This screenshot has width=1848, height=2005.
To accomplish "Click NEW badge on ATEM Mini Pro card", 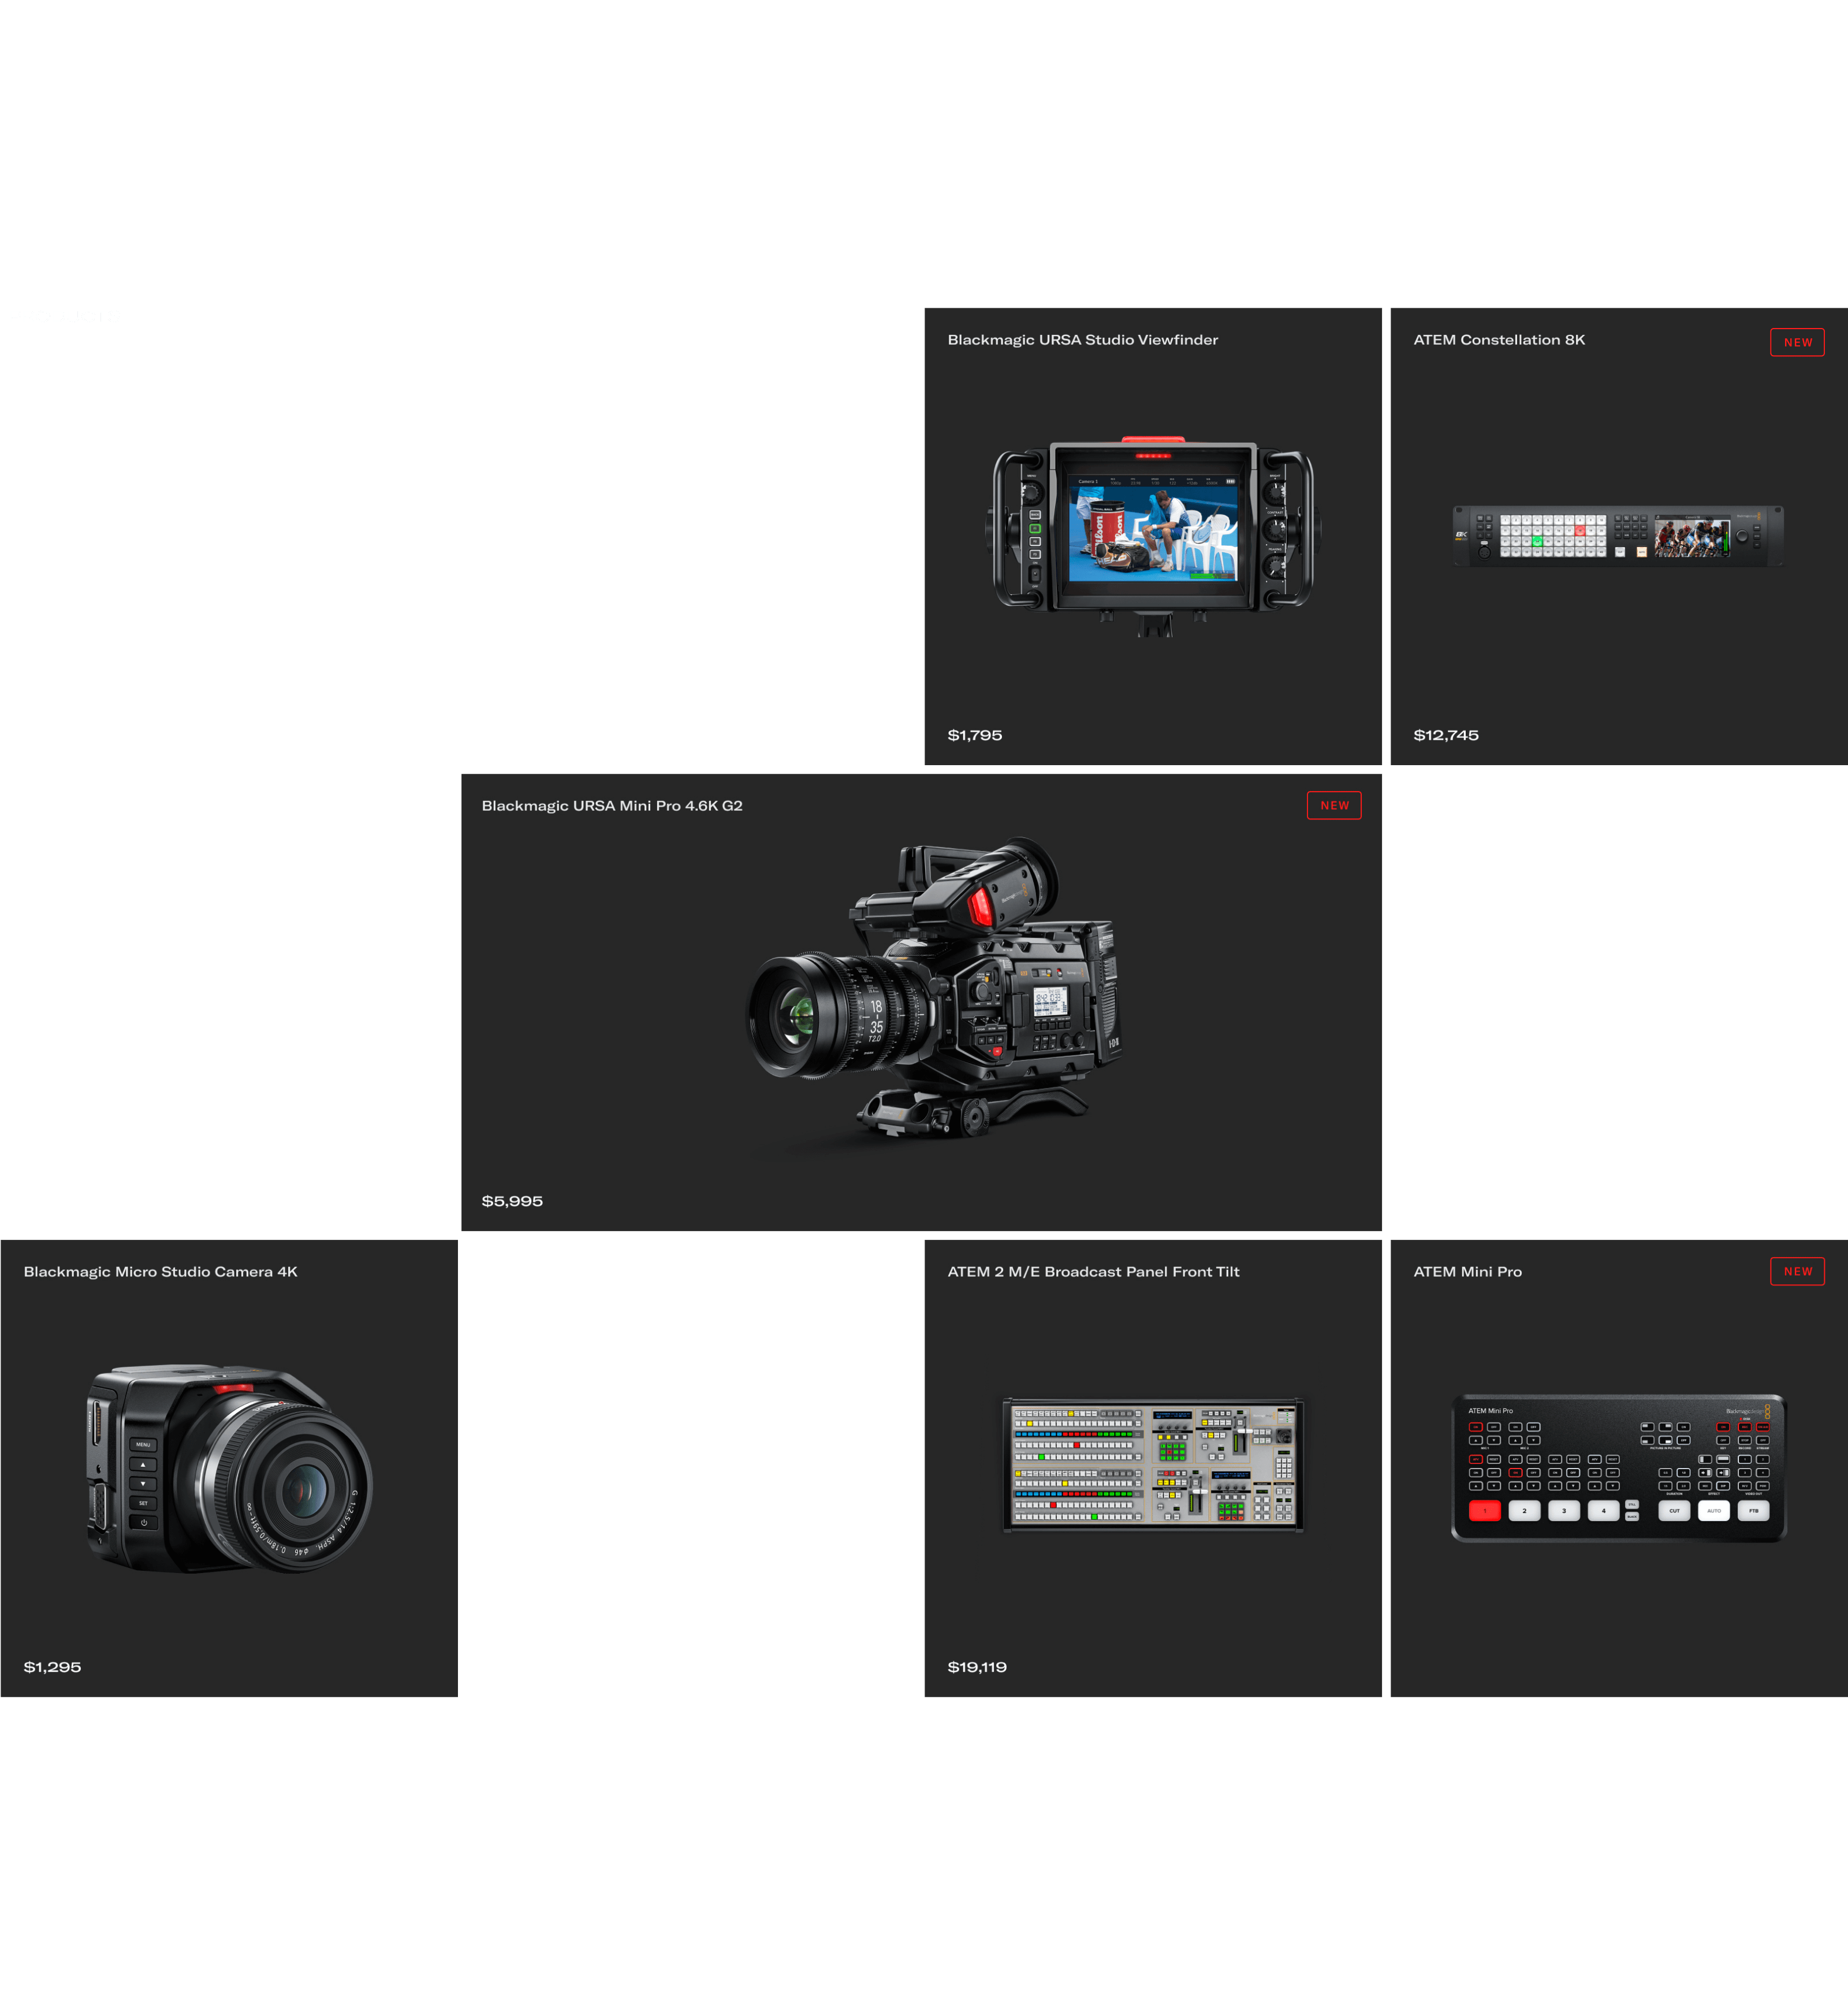I will point(1797,1272).
